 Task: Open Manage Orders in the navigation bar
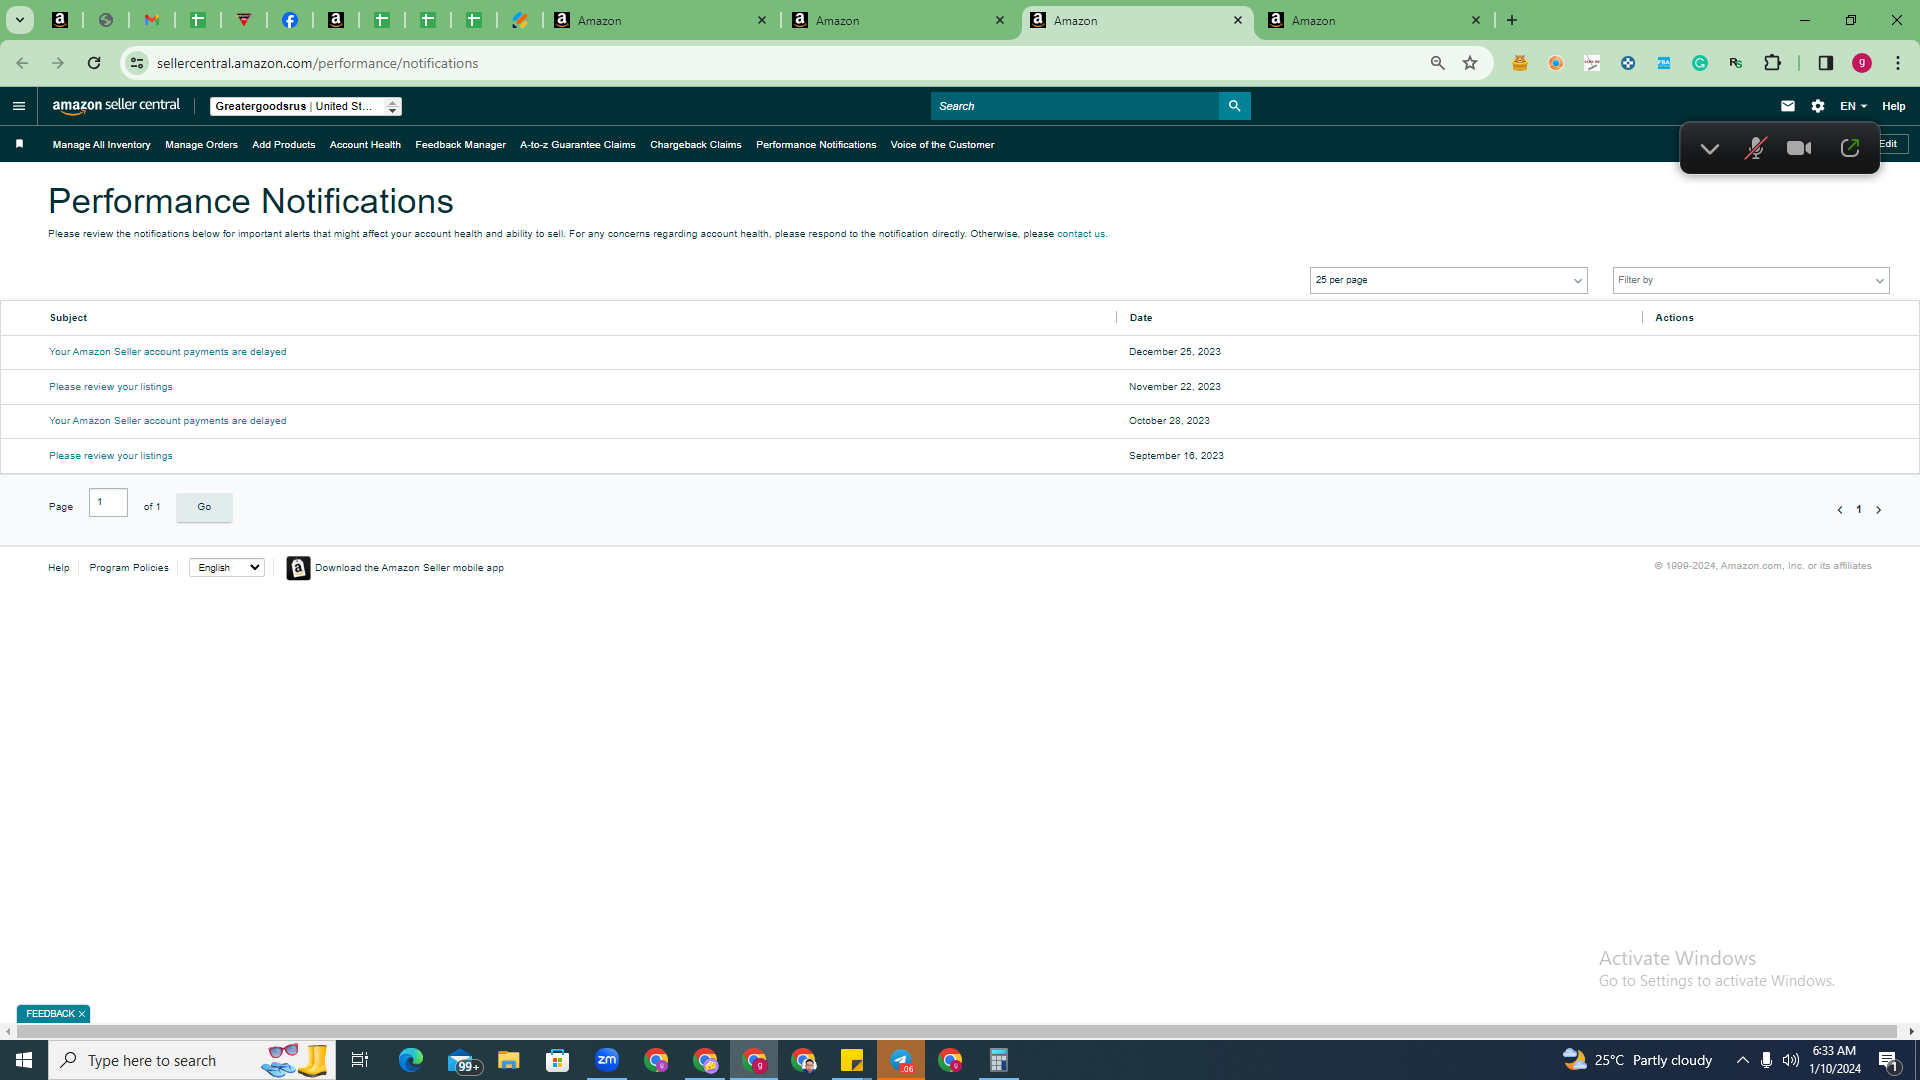201,145
